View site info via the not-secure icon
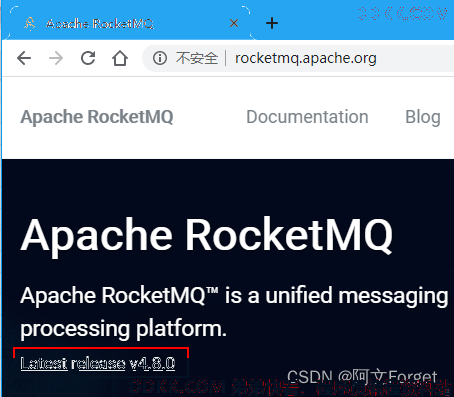This screenshot has height=397, width=454. [160, 58]
